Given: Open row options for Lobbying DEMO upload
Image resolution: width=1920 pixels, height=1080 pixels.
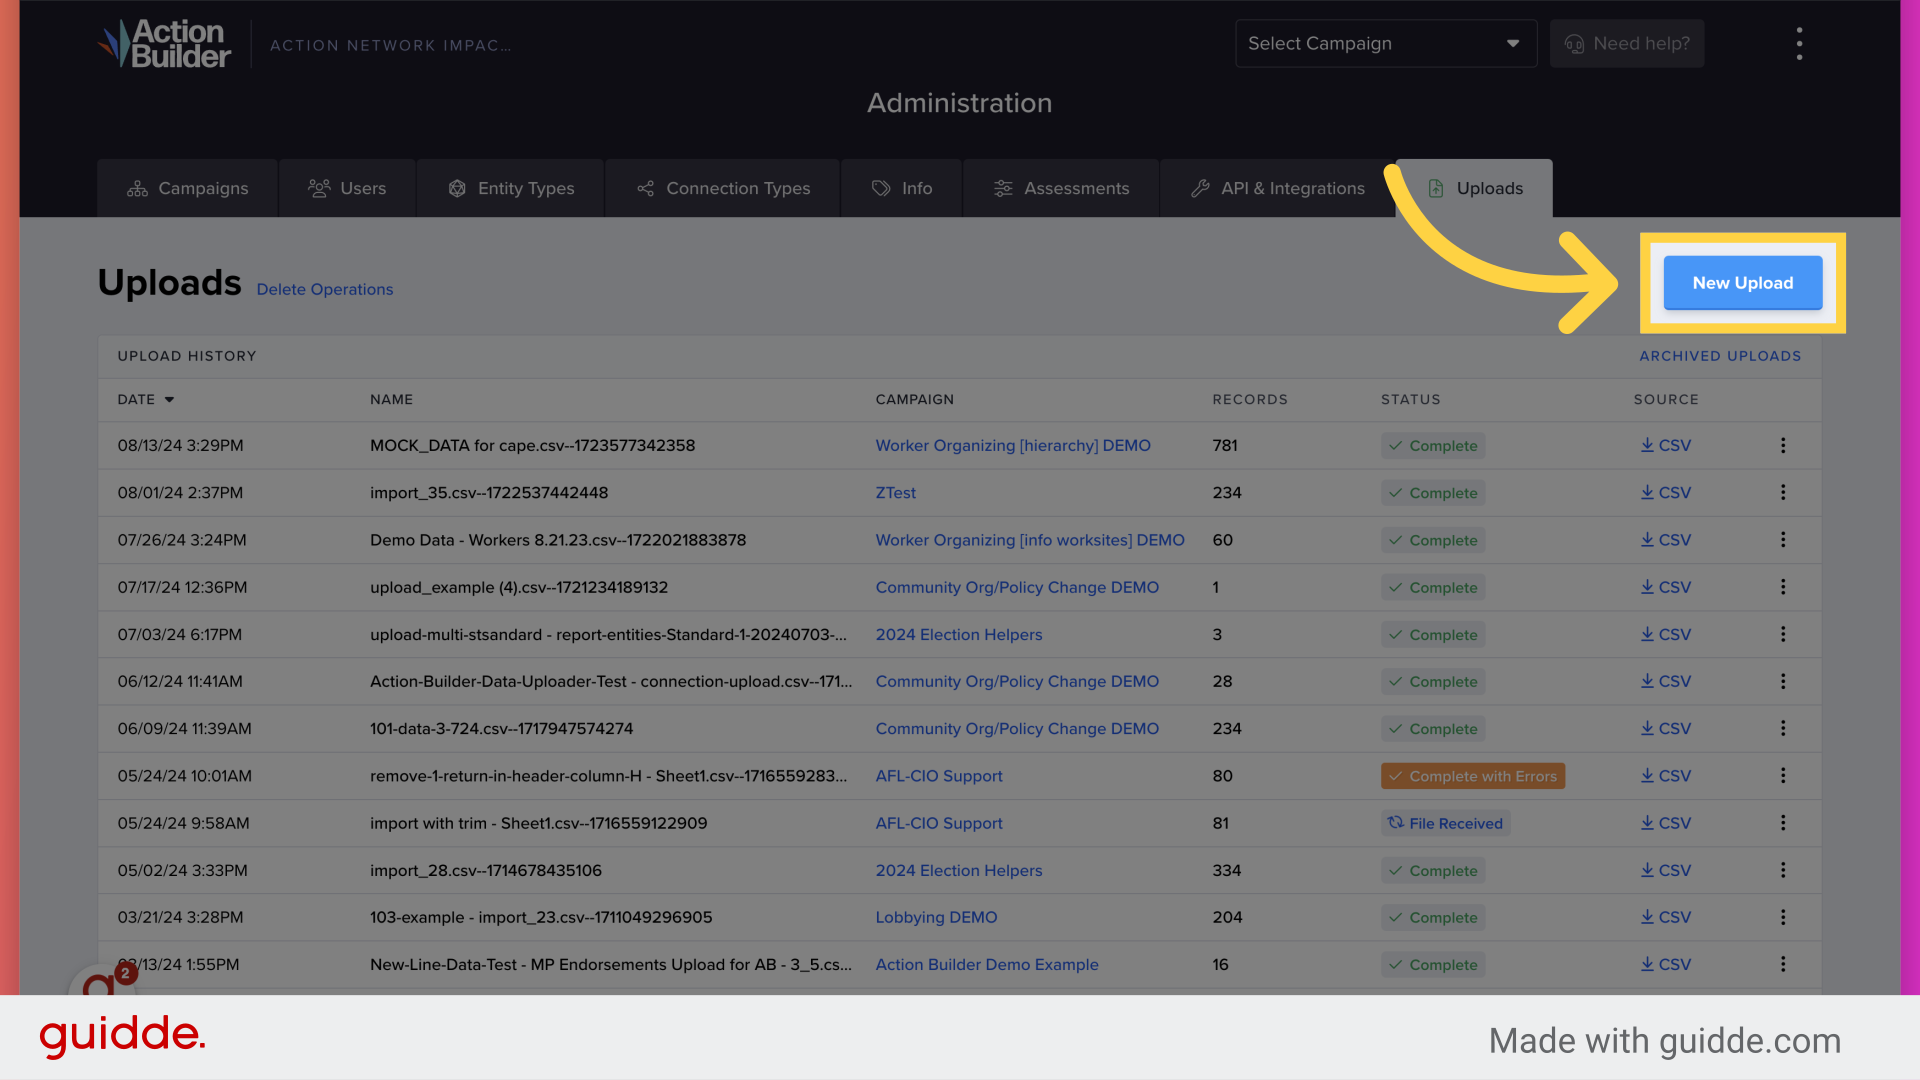Looking at the screenshot, I should [1782, 917].
